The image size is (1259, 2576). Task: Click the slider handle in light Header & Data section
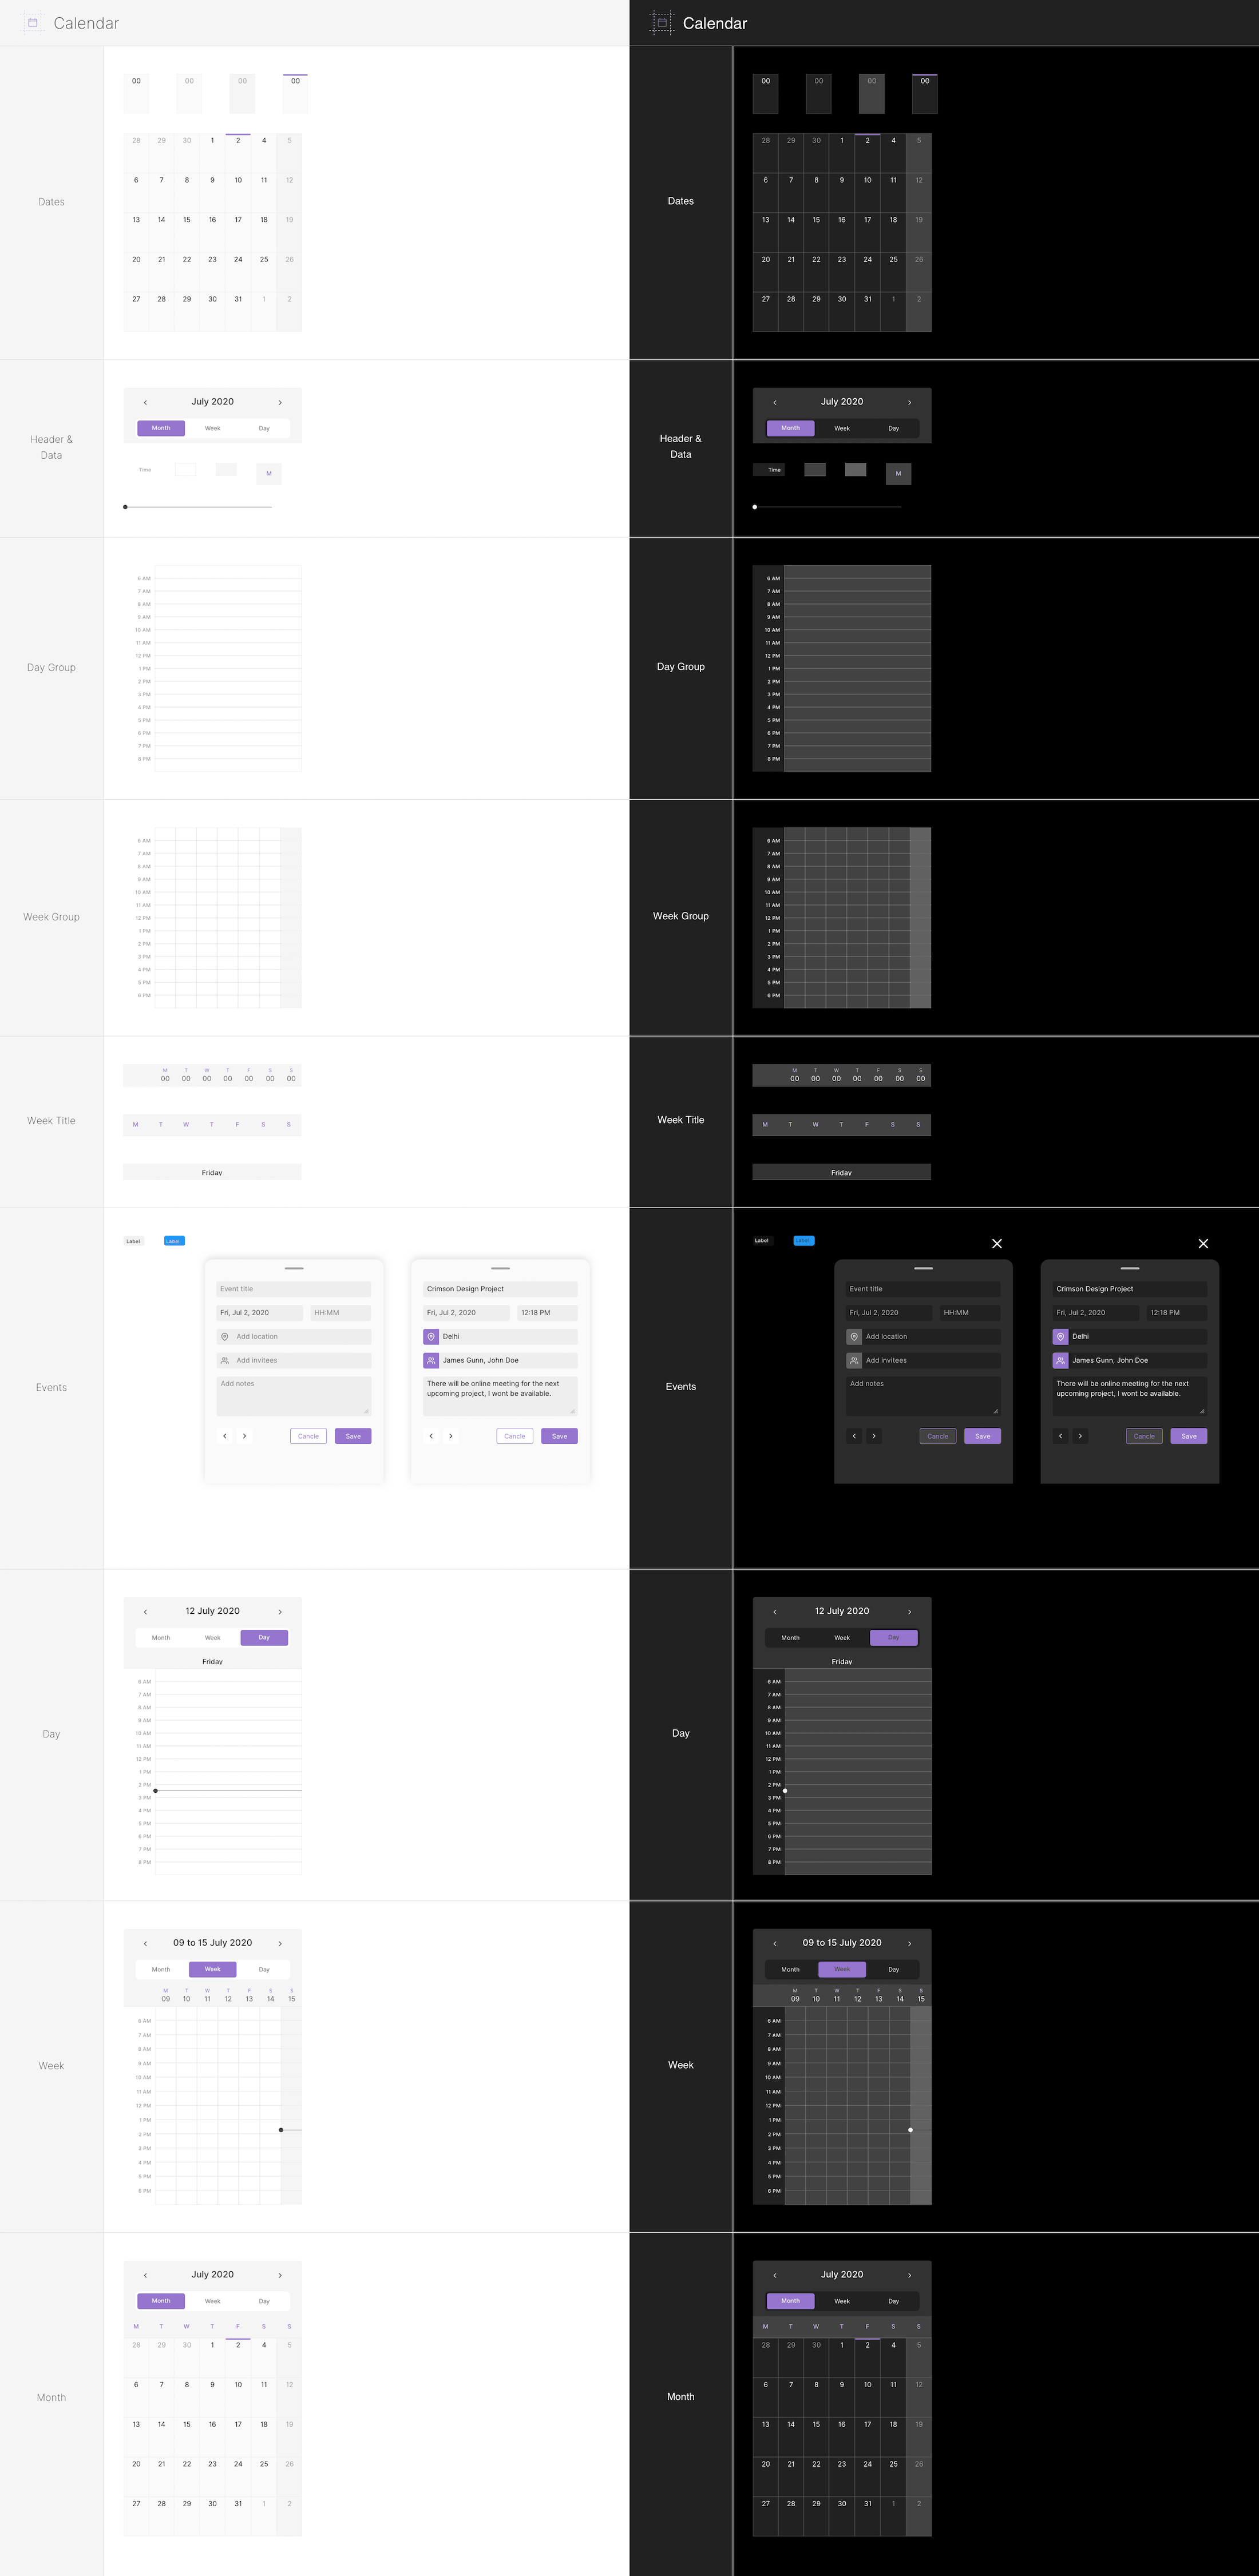(x=125, y=507)
